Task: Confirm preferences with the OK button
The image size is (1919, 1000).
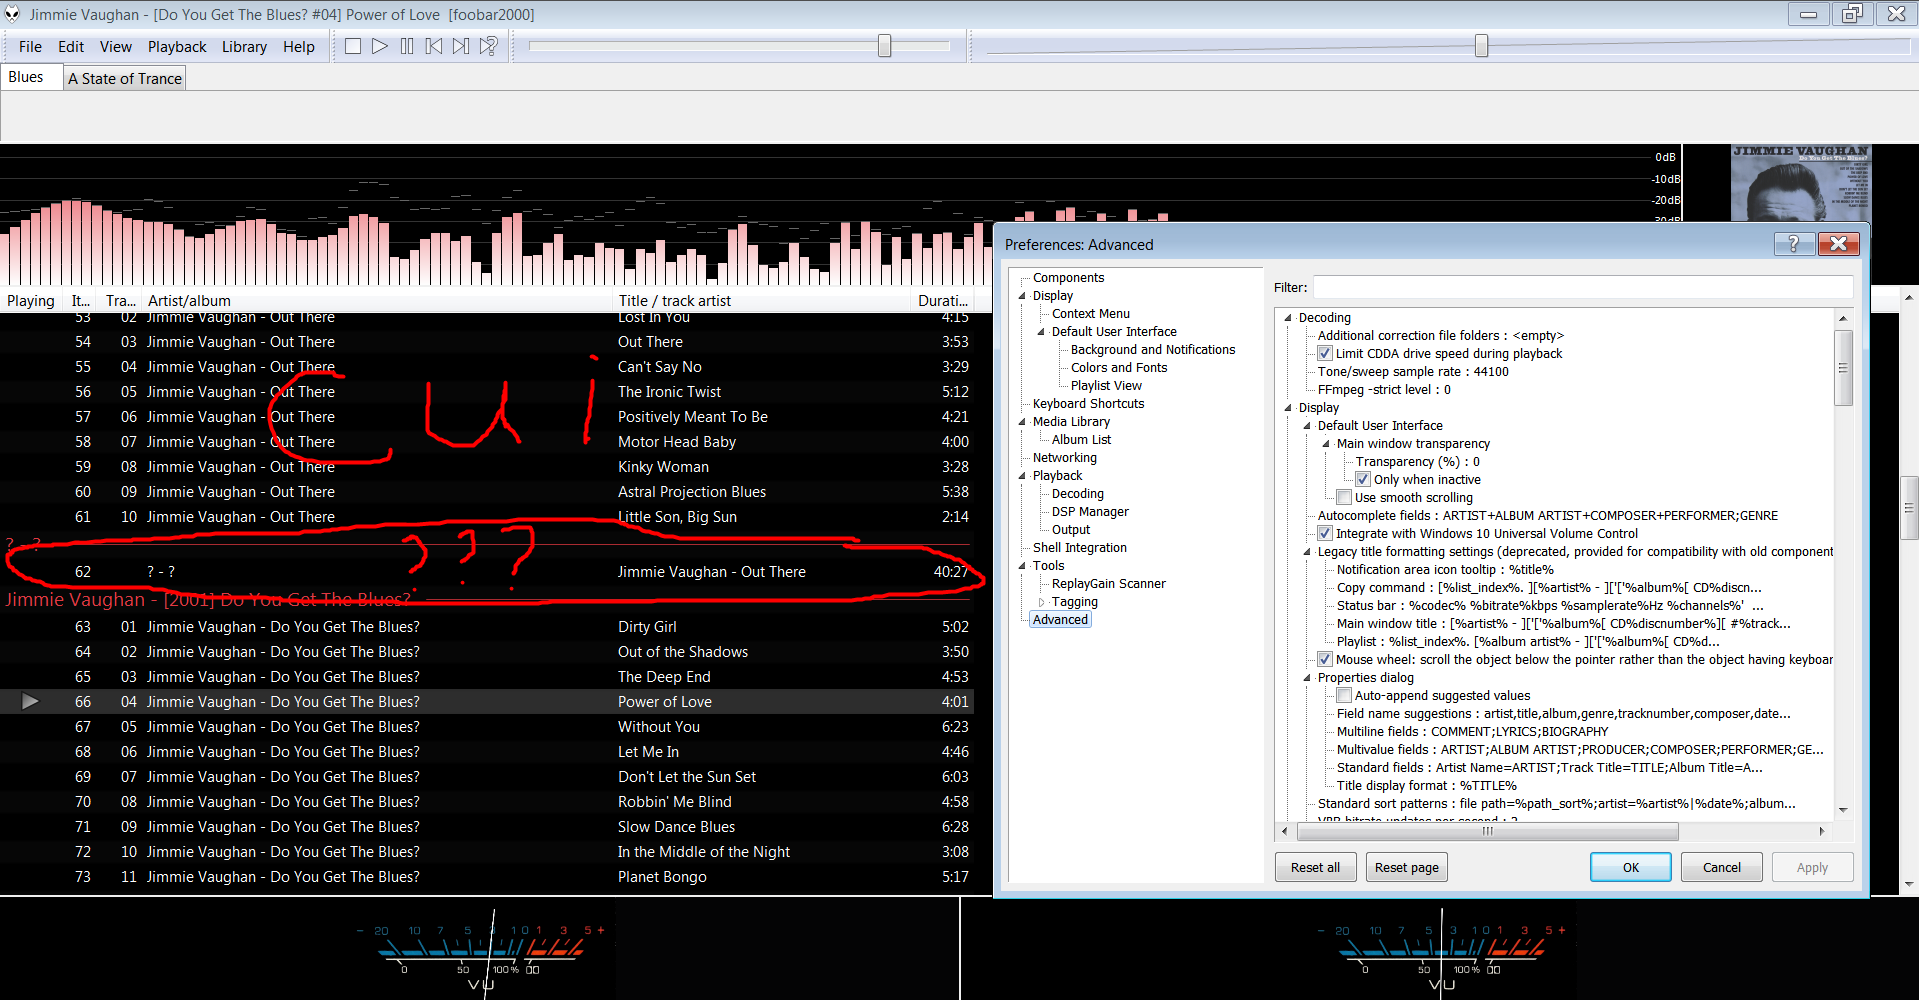Action: point(1630,867)
